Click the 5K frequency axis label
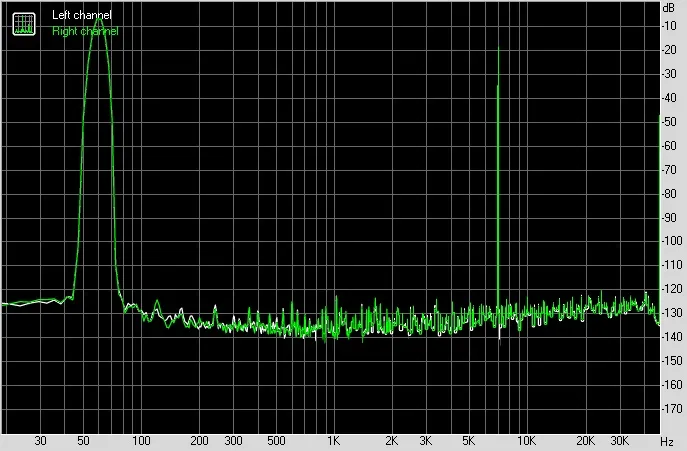Image resolution: width=687 pixels, height=451 pixels. [468, 440]
